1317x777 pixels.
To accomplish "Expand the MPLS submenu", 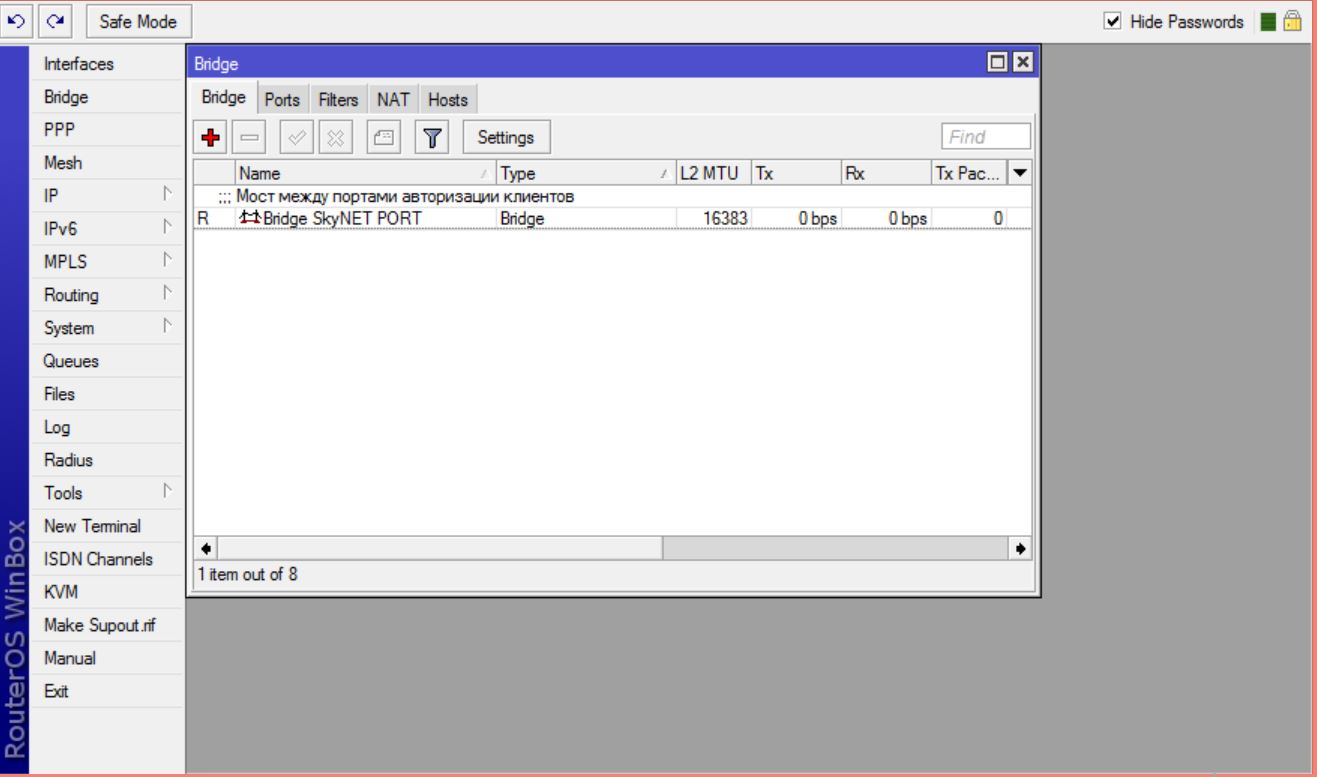I will [x=168, y=260].
